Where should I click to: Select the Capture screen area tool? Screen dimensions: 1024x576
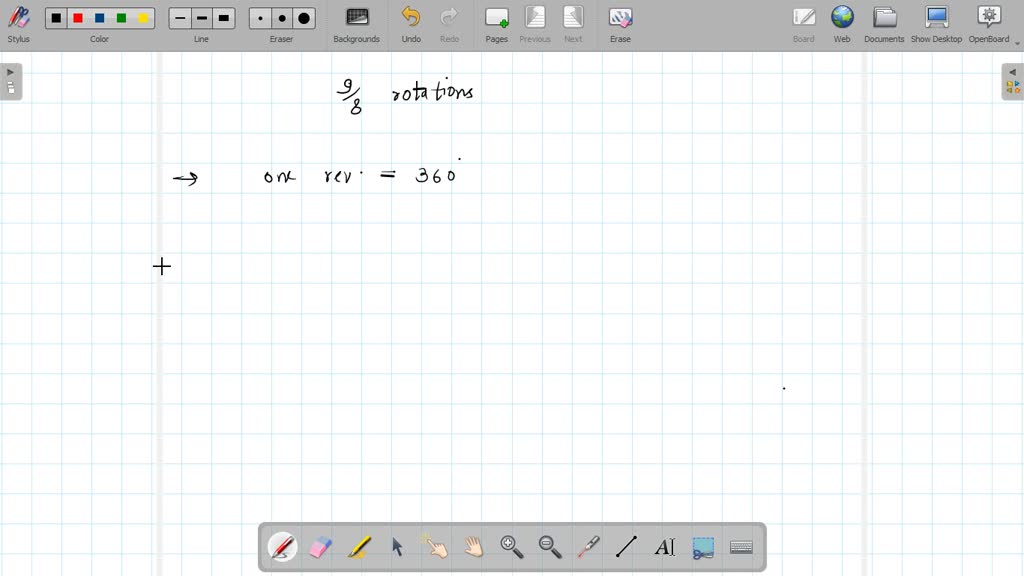tap(702, 546)
